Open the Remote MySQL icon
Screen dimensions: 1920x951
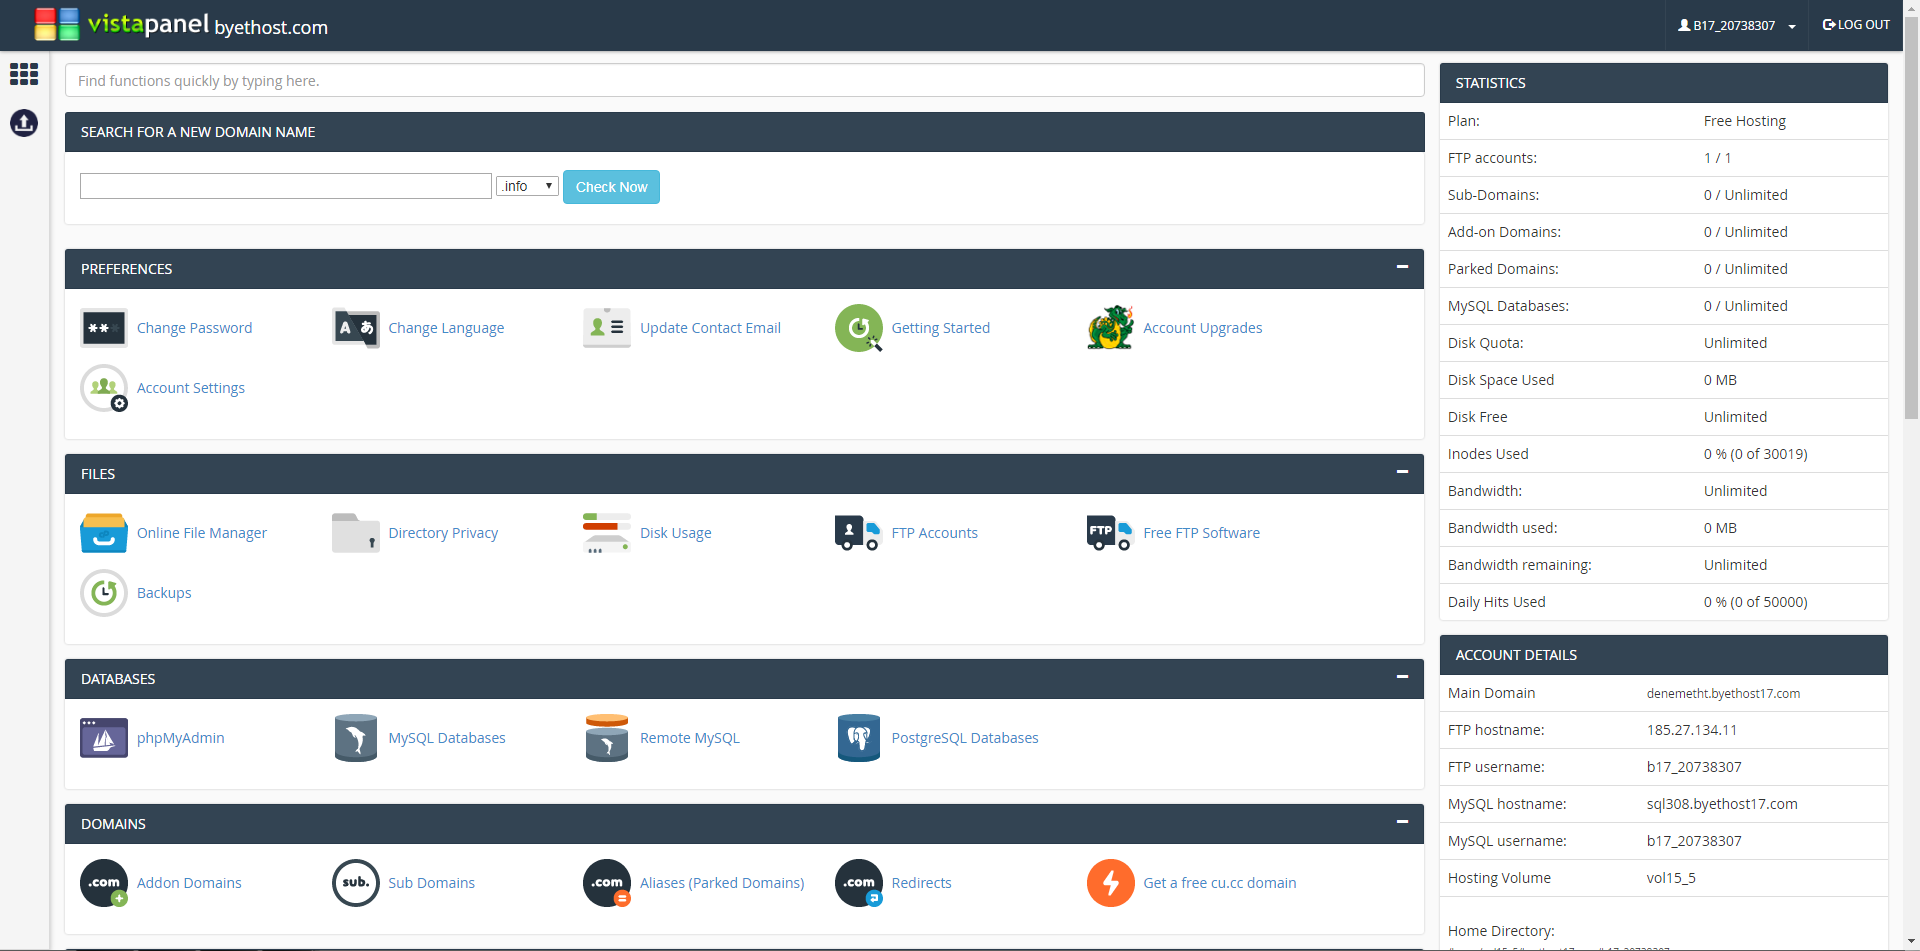607,738
